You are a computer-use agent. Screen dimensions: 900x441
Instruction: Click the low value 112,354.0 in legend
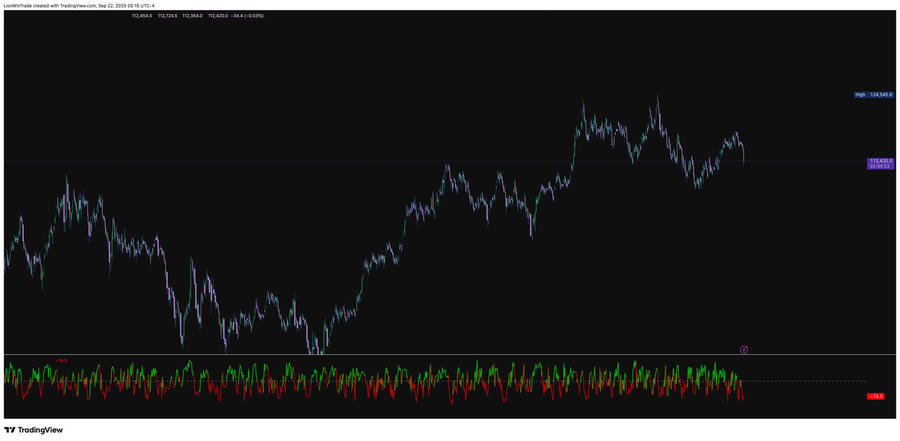[192, 15]
